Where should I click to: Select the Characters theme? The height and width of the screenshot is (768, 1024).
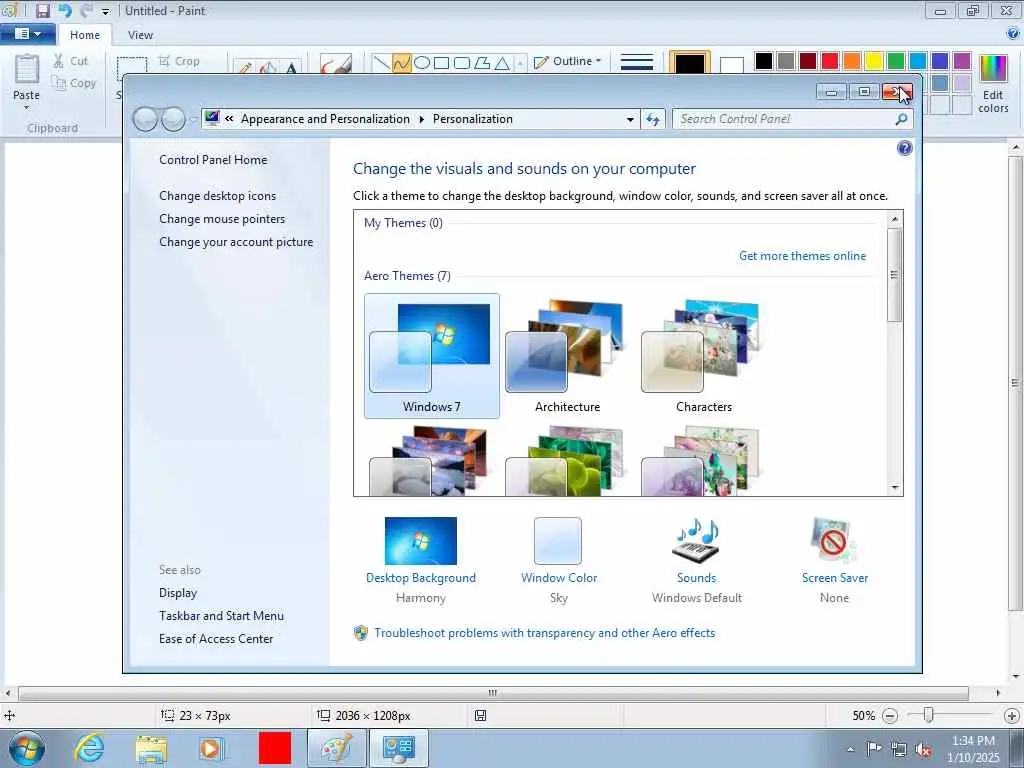[704, 356]
